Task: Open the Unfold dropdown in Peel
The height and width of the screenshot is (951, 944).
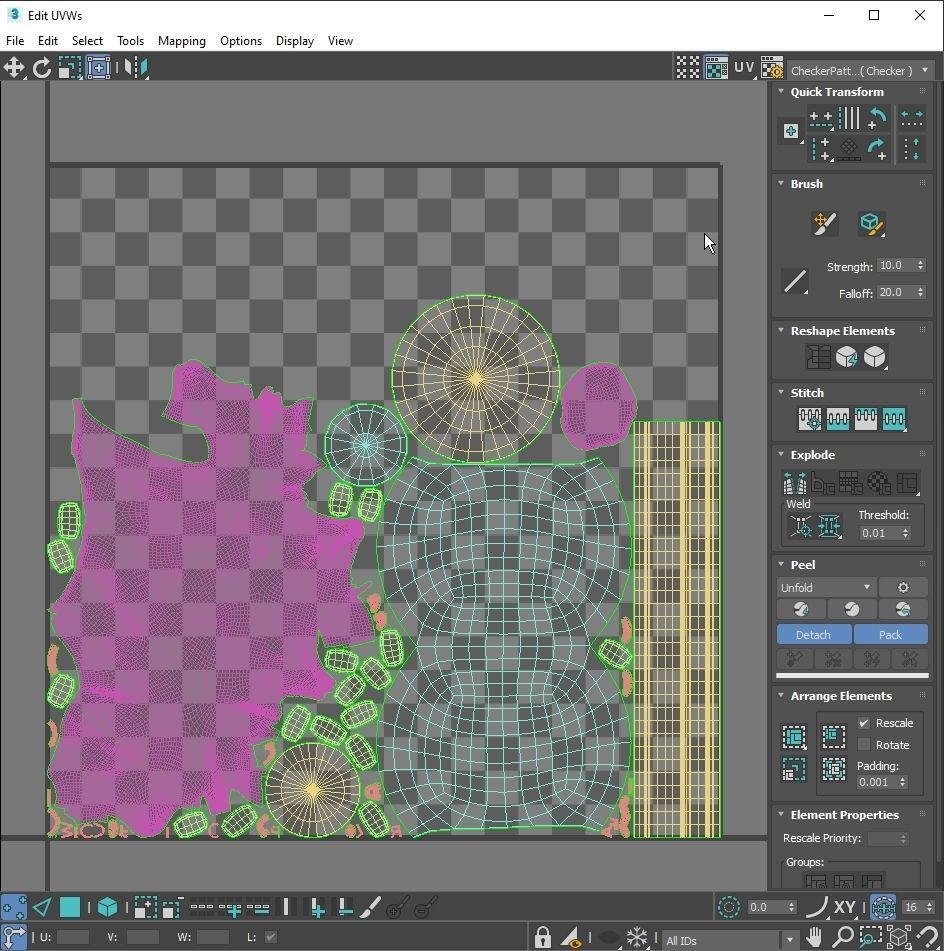Action: 825,588
